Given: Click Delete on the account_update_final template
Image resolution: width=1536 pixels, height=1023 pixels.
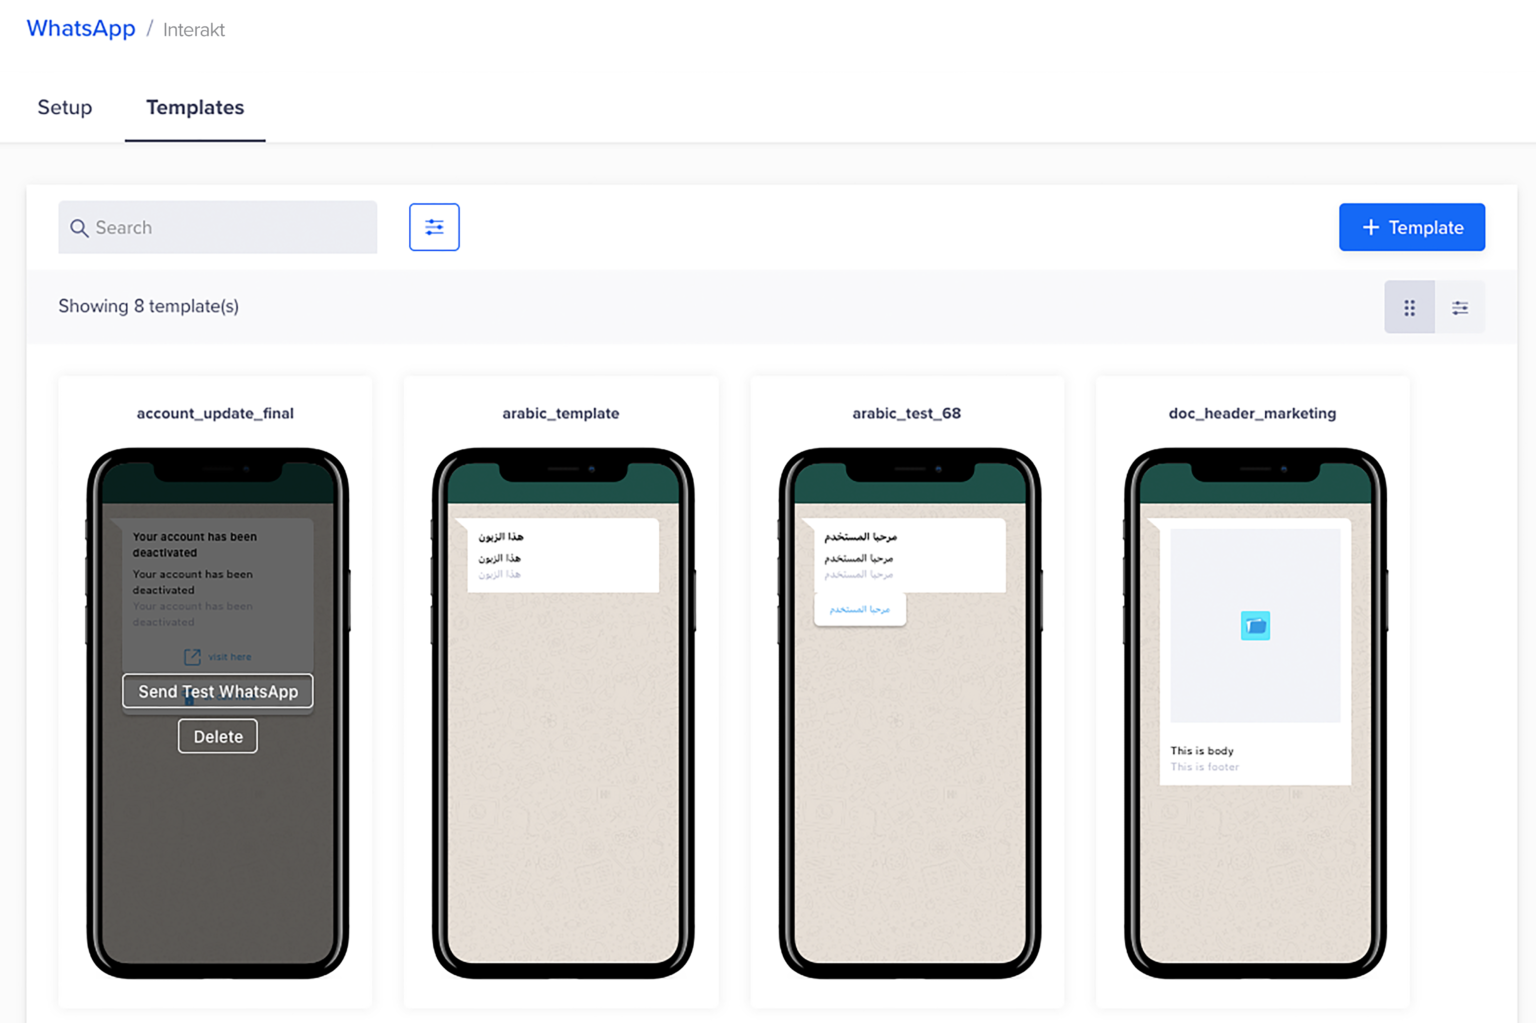Looking at the screenshot, I should 217,736.
